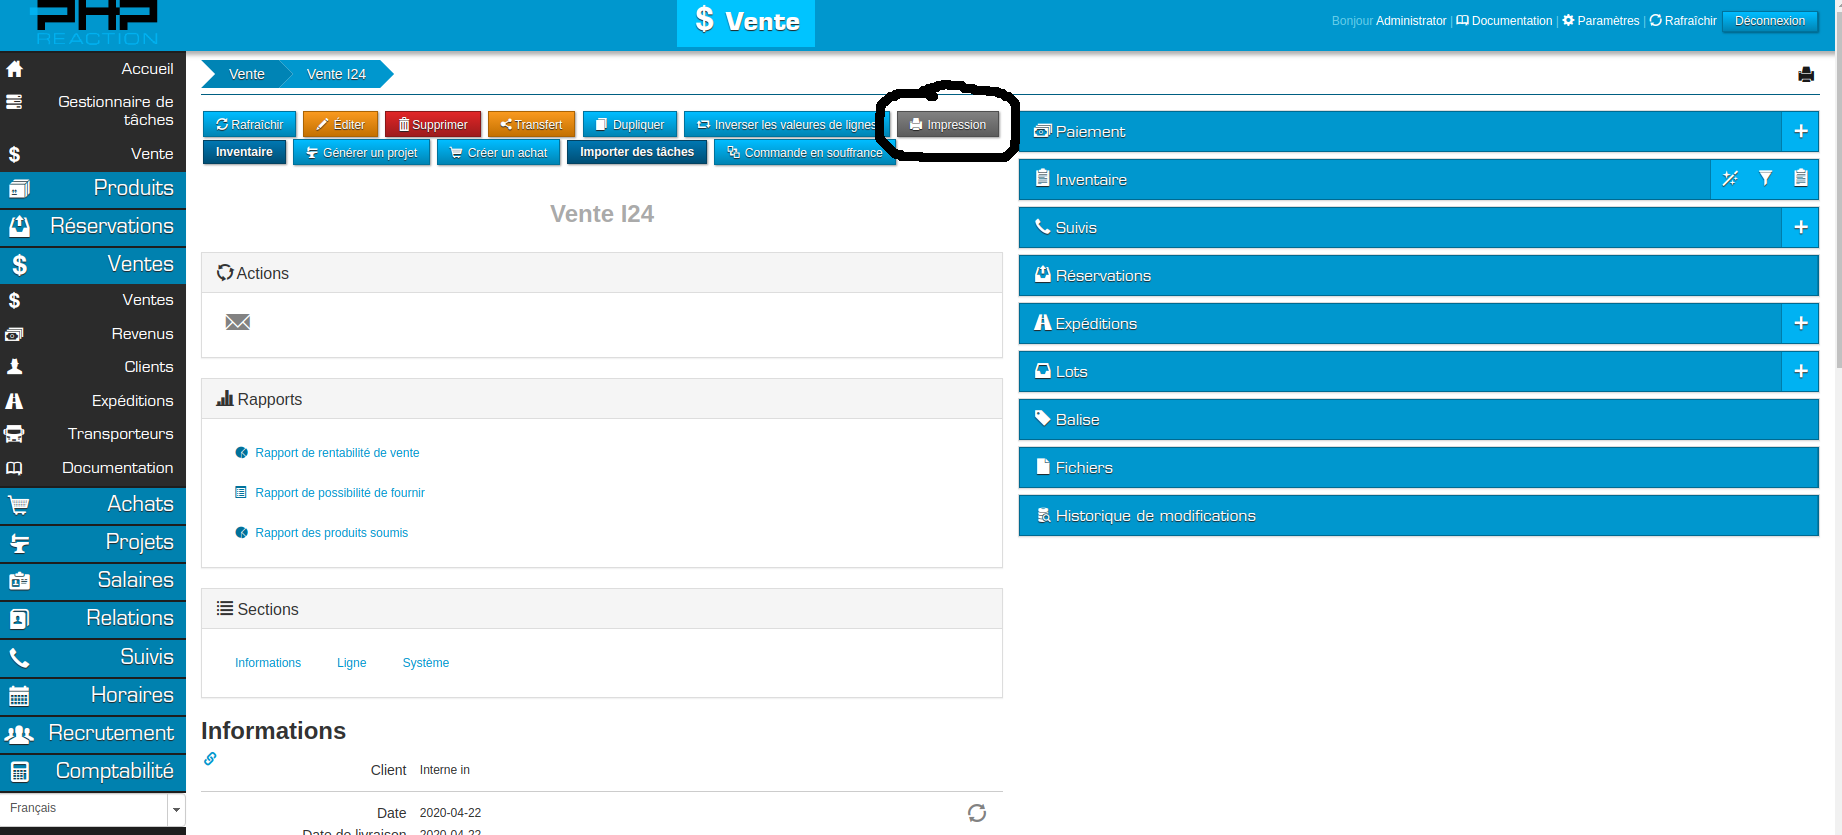Add a new Suivis entry with plus

coord(1800,227)
